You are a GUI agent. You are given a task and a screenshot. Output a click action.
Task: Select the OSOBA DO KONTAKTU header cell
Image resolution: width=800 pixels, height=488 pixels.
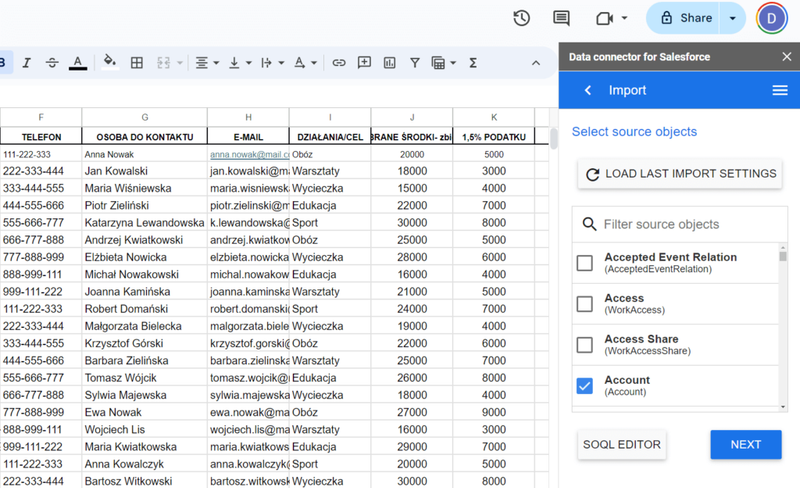click(144, 137)
